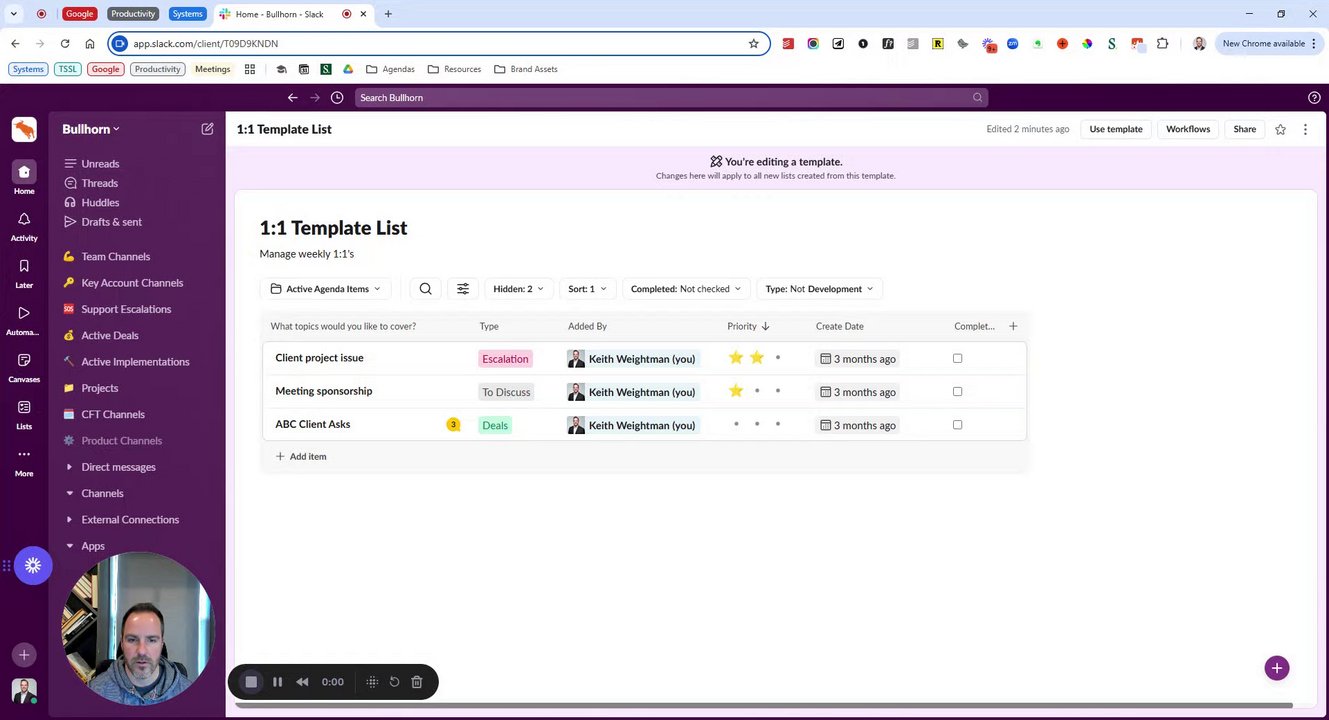Image resolution: width=1329 pixels, height=720 pixels.
Task: Open Active Agenda Items view dropdown
Action: pyautogui.click(x=325, y=289)
